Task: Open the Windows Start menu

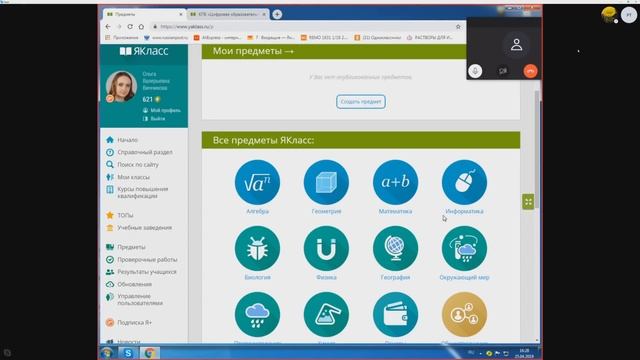Action: [x=107, y=353]
